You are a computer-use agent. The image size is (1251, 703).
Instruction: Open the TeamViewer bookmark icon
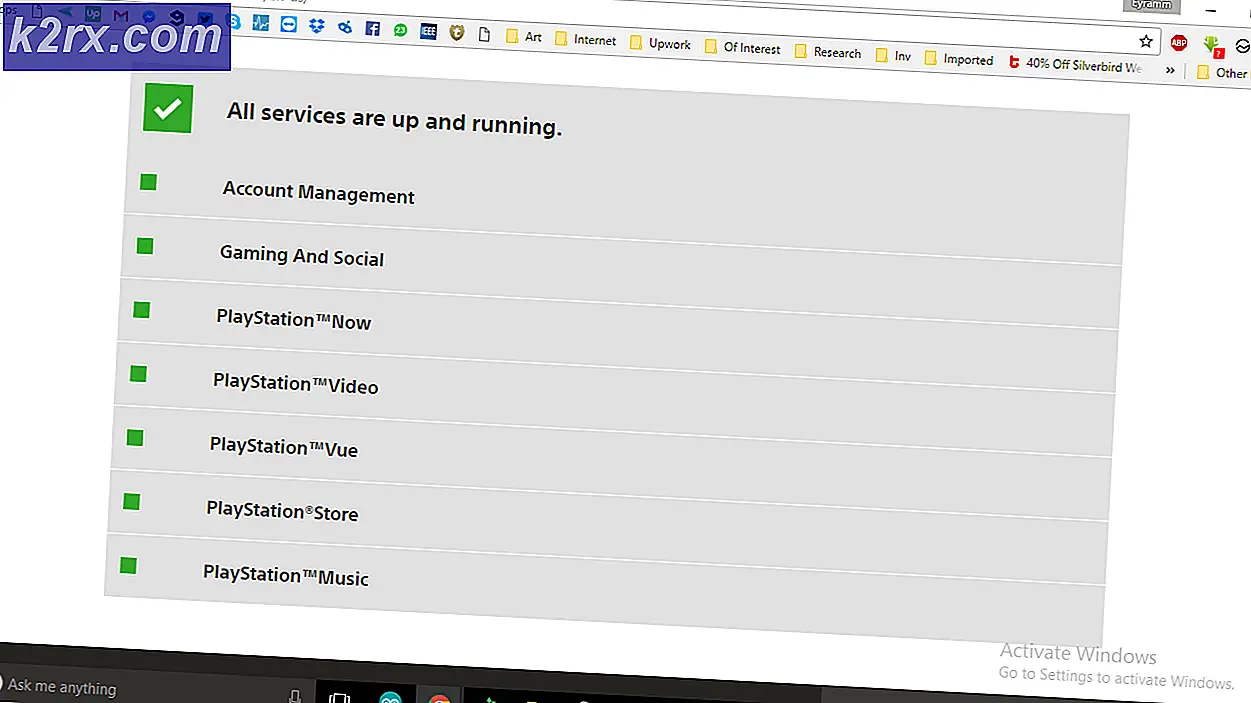289,24
